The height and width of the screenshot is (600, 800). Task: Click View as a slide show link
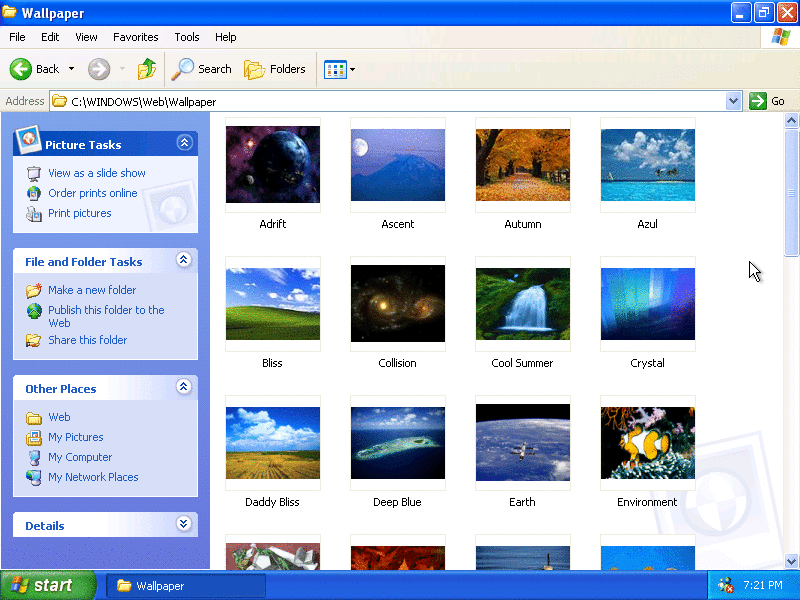pyautogui.click(x=97, y=173)
